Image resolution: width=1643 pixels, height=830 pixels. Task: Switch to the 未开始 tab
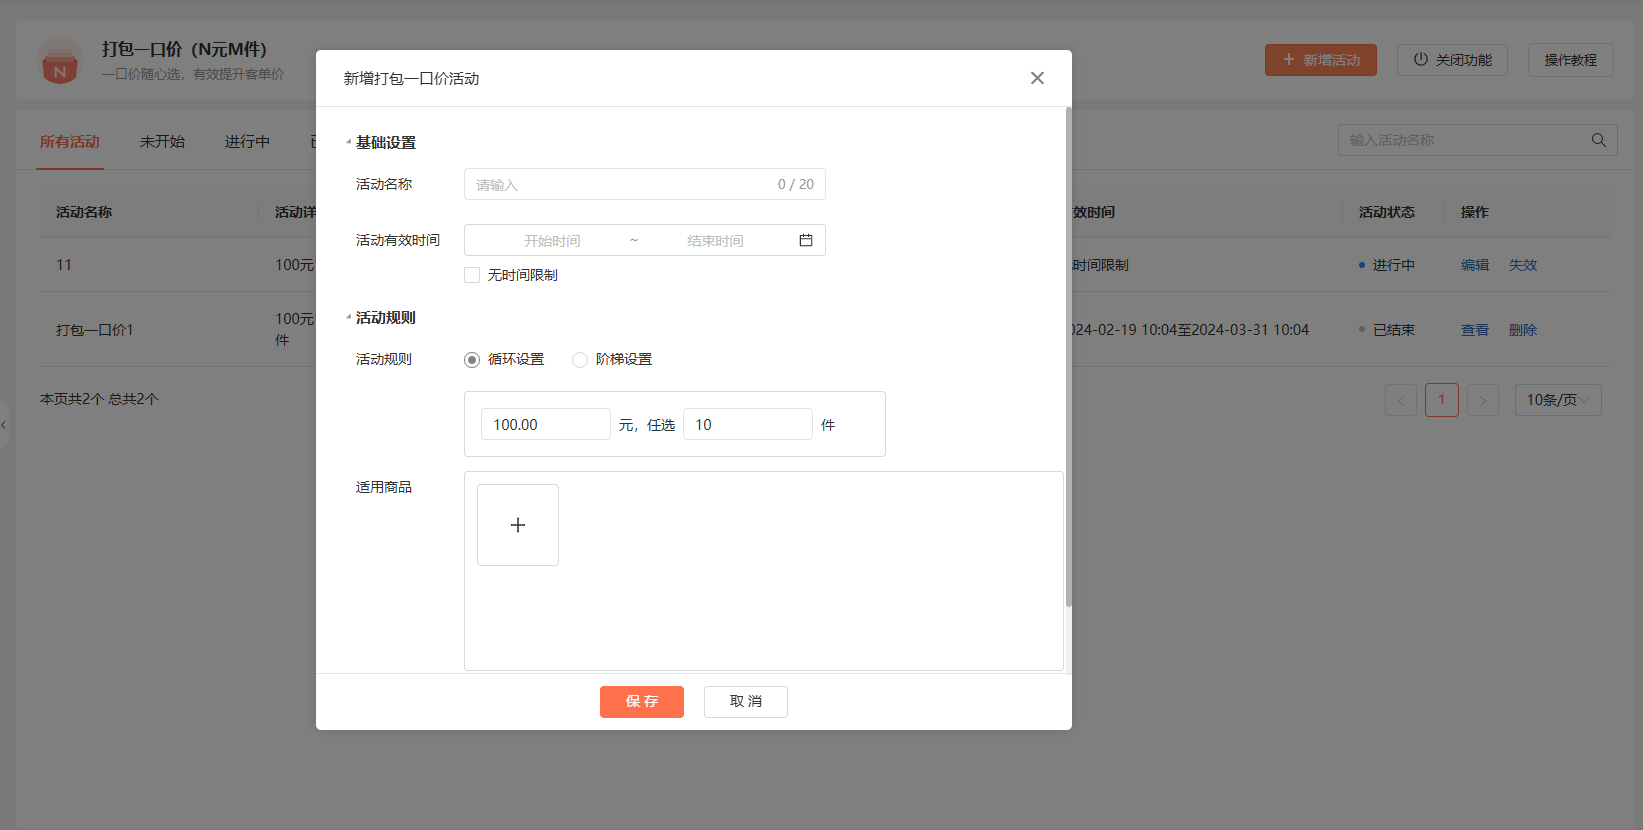coord(162,142)
